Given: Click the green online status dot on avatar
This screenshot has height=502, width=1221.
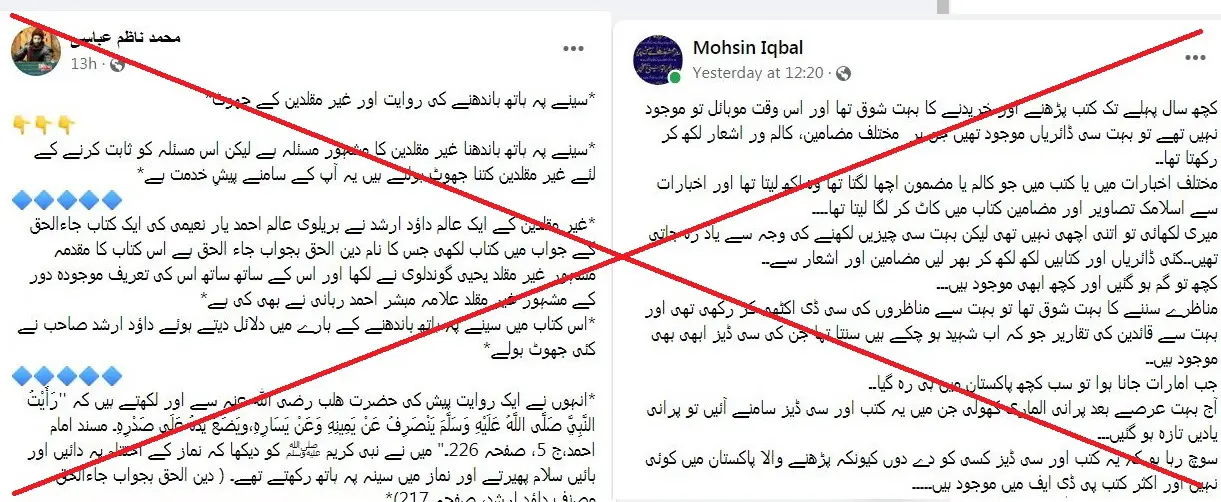Looking at the screenshot, I should [x=675, y=78].
